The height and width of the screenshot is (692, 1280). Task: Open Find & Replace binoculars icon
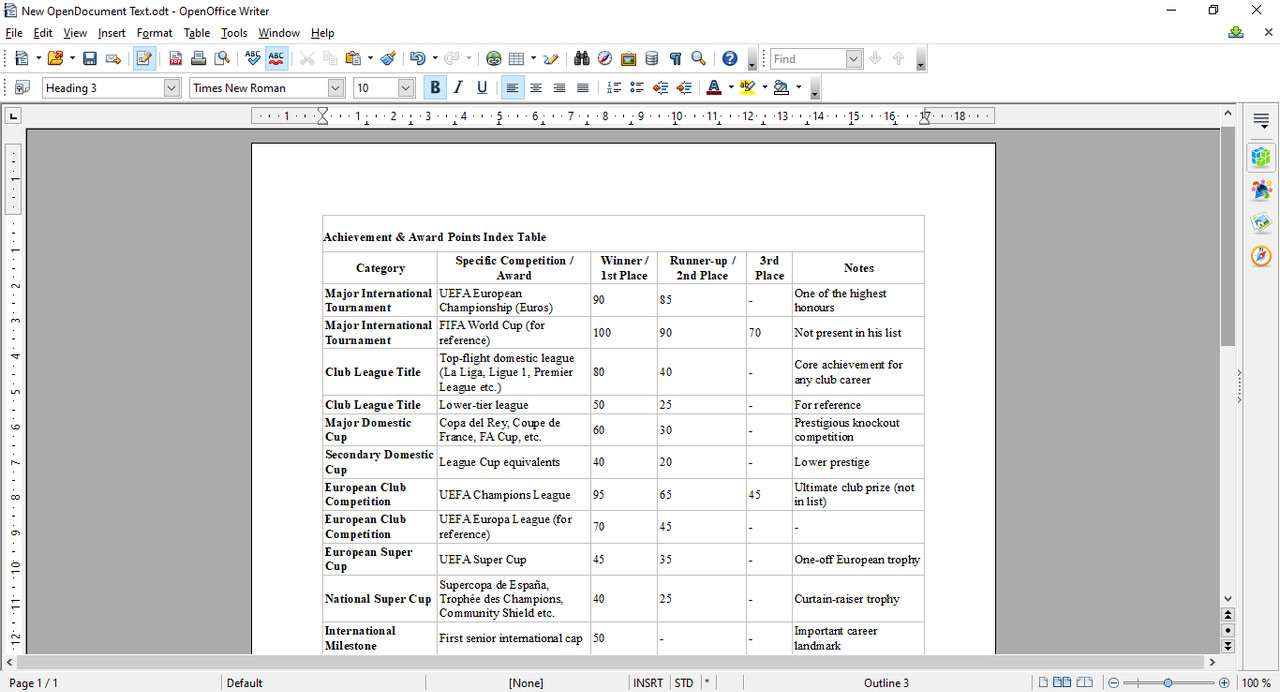pos(581,59)
